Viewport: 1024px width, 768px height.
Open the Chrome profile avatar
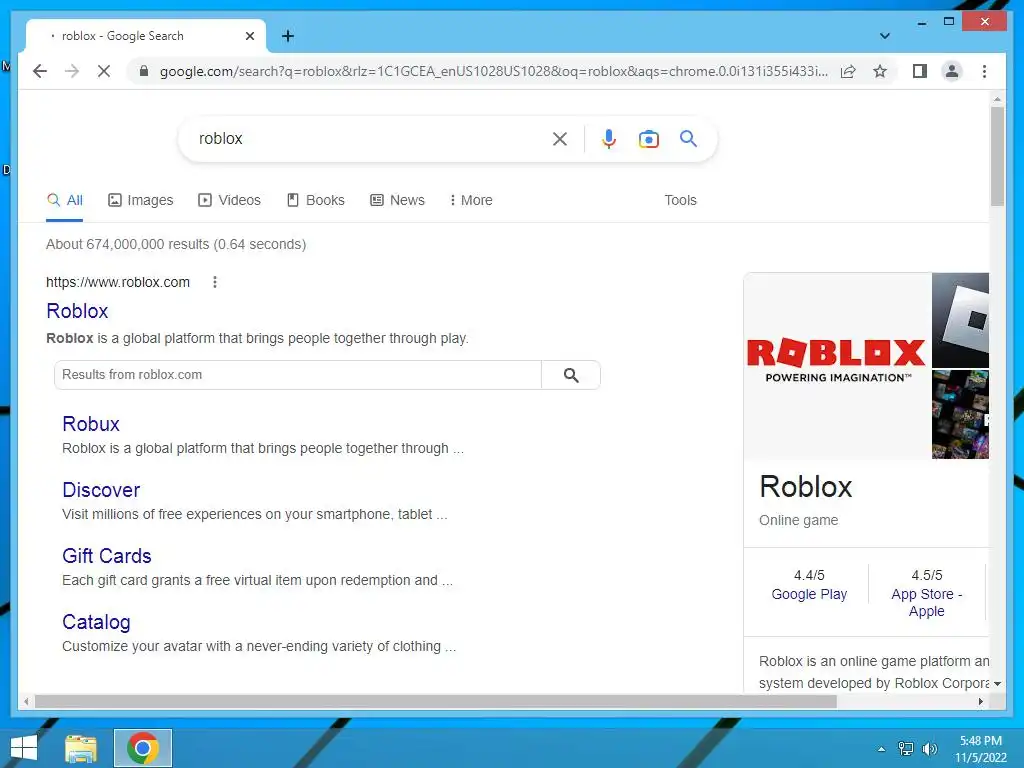click(x=952, y=71)
